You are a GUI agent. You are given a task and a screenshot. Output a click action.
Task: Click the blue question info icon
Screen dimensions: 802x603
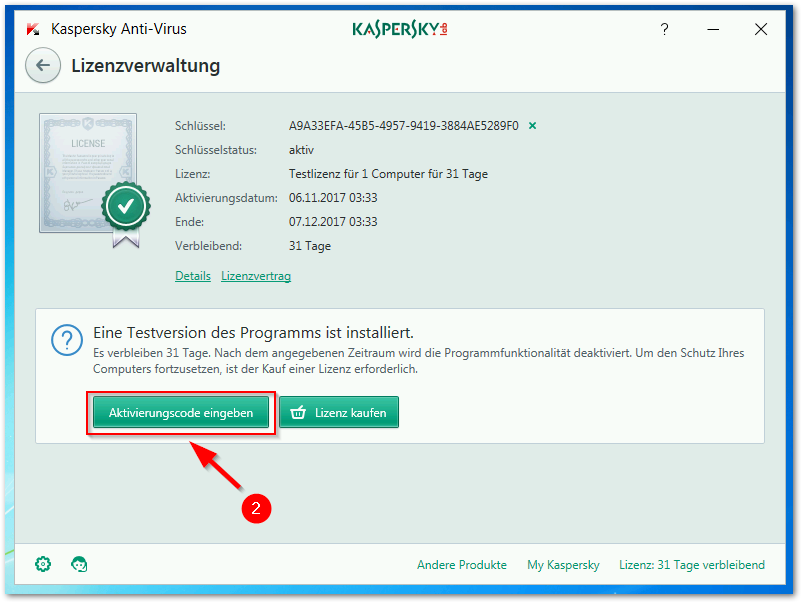pyautogui.click(x=67, y=340)
